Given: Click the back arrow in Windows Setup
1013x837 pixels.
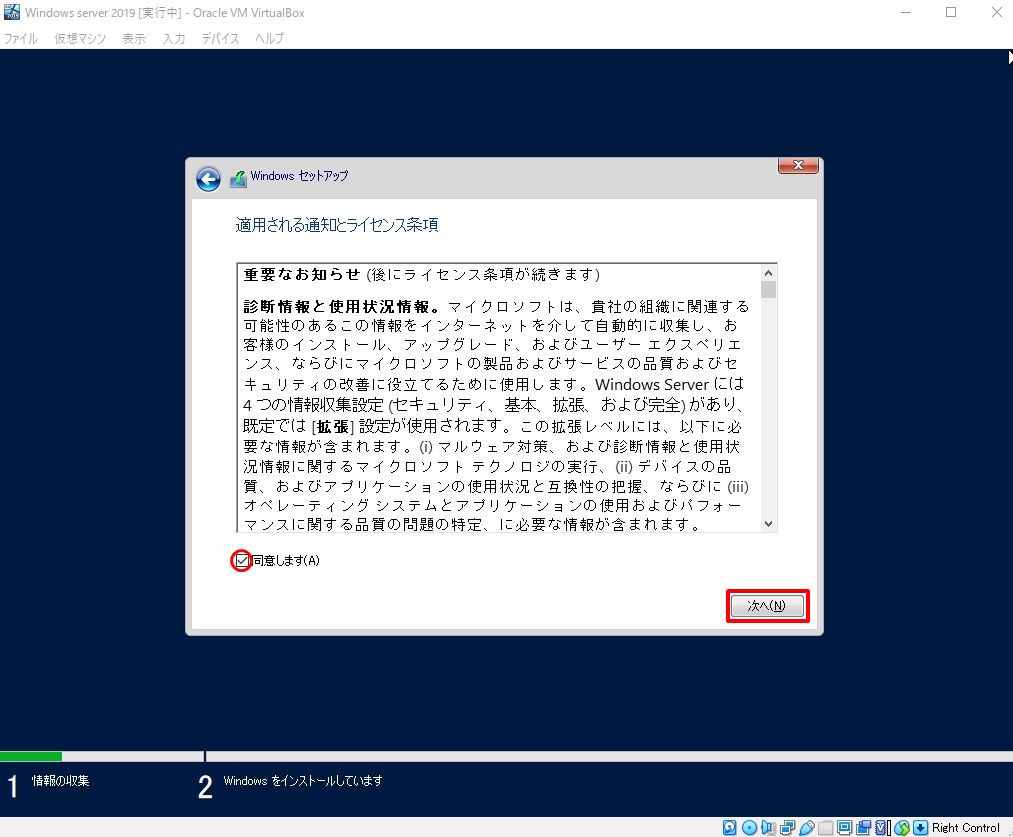Looking at the screenshot, I should 208,179.
